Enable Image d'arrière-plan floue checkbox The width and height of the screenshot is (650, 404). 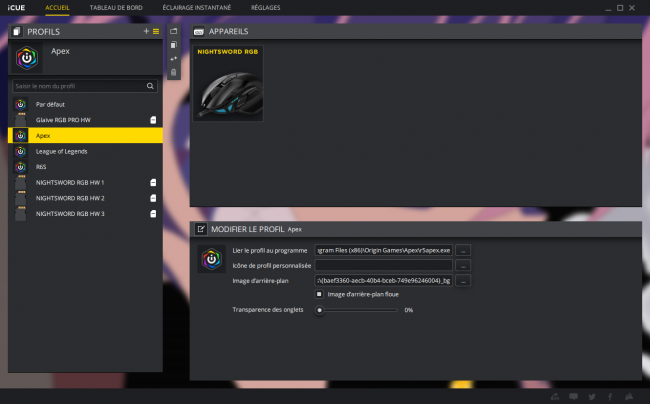pos(319,294)
